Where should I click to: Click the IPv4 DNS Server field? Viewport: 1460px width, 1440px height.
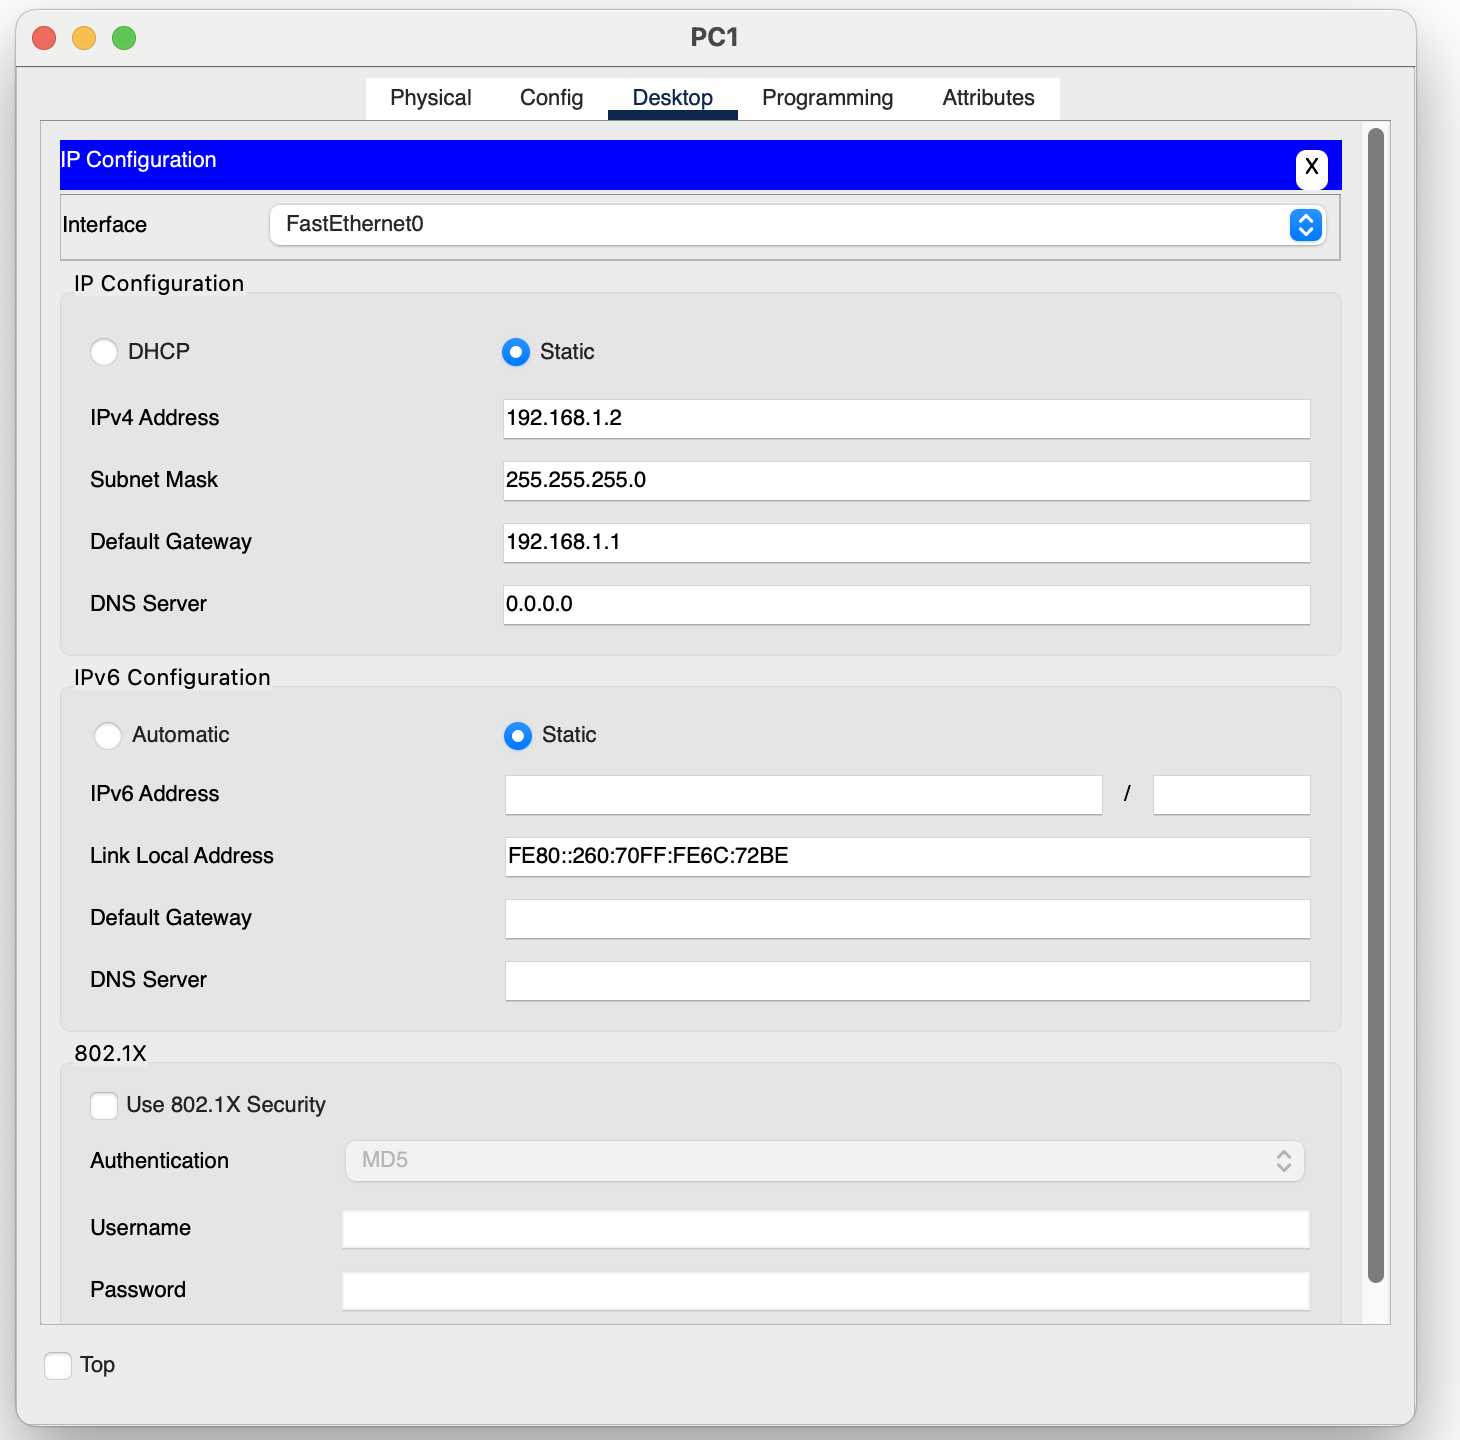tap(906, 605)
